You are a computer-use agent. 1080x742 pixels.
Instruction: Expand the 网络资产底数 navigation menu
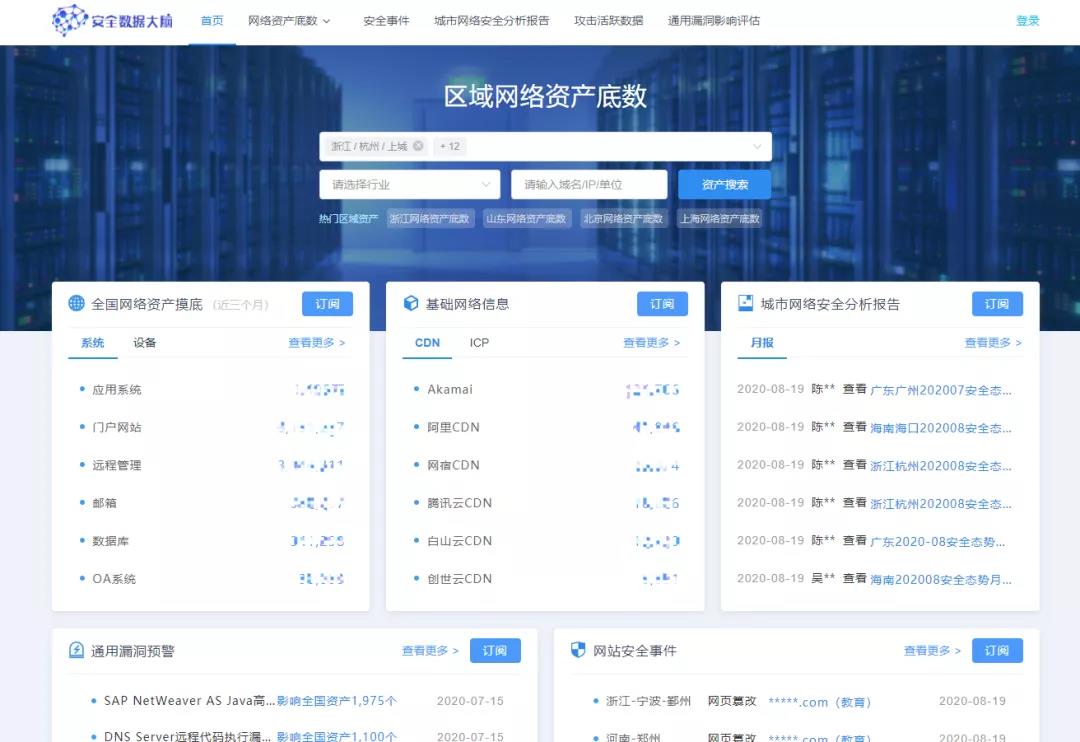pyautogui.click(x=289, y=21)
